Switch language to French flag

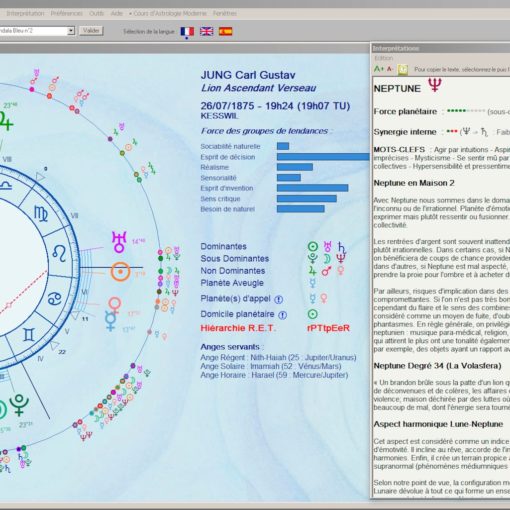click(187, 31)
